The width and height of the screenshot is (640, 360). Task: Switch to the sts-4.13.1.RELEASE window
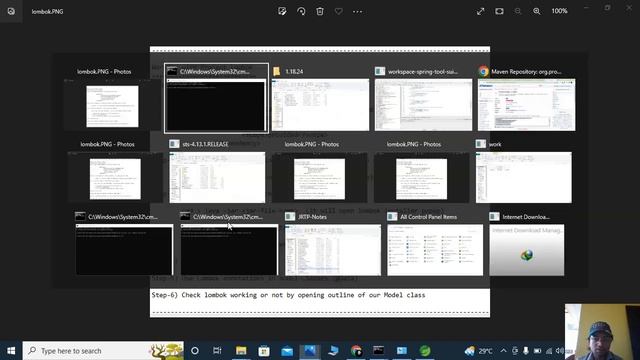217,171
